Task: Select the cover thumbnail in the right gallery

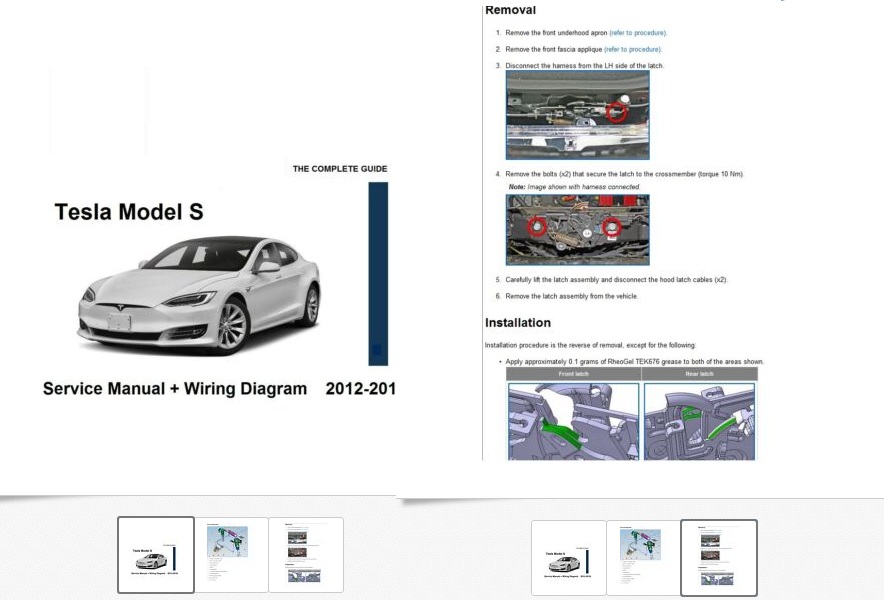Action: [568, 558]
